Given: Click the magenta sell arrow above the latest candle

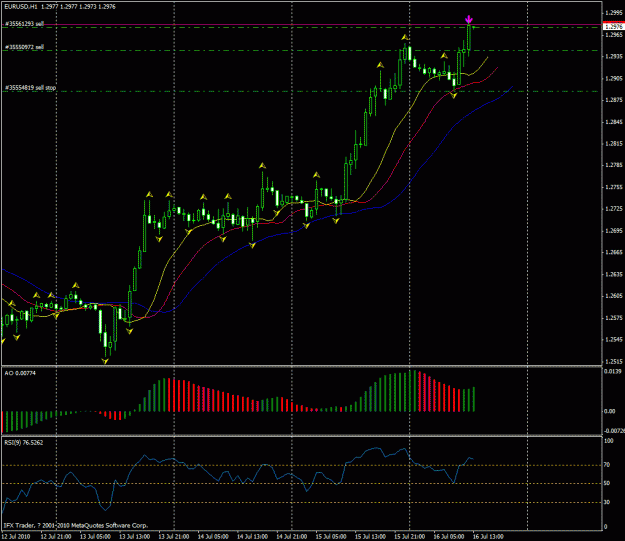Looking at the screenshot, I should click(x=469, y=20).
